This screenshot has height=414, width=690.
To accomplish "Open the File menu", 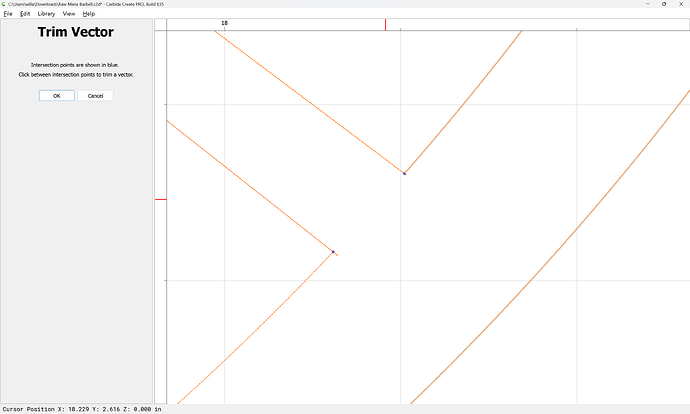I will pyautogui.click(x=8, y=14).
